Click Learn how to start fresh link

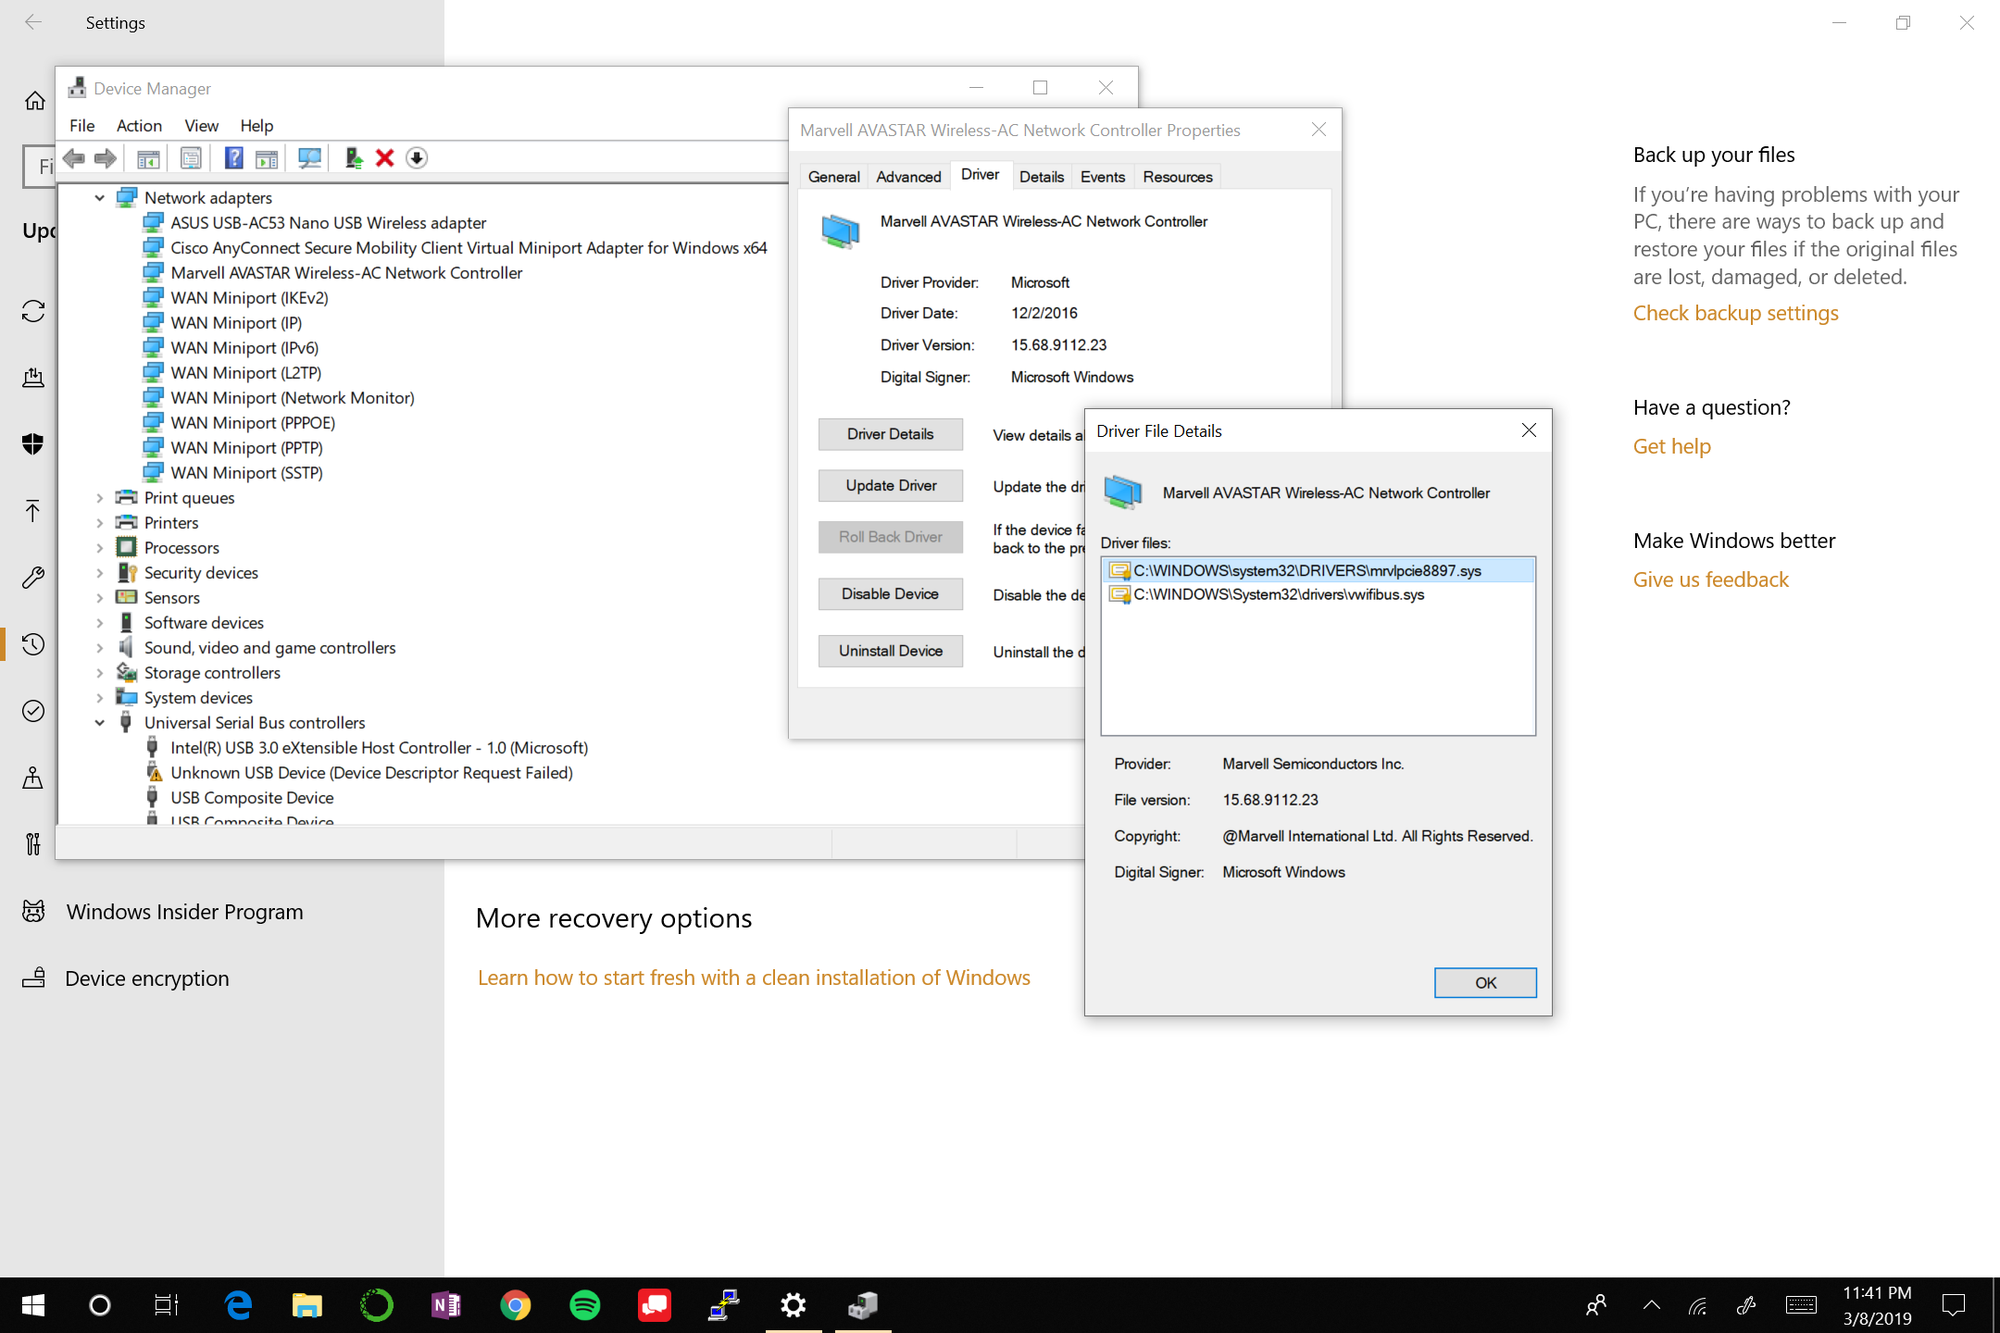754,977
